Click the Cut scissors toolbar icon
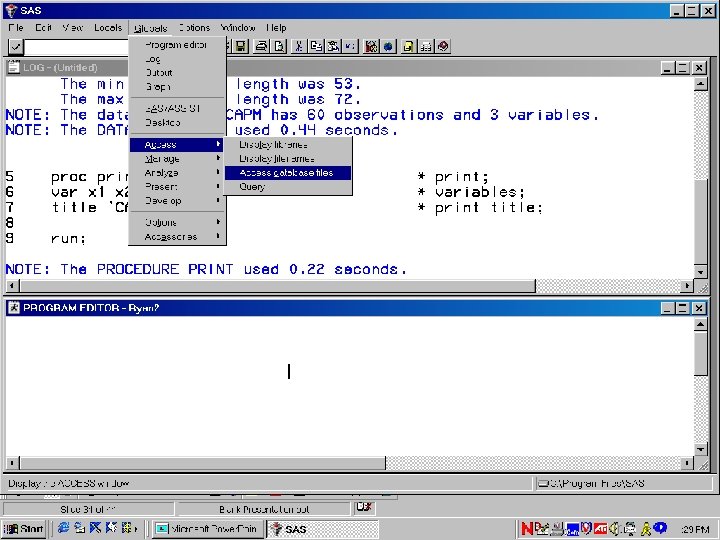This screenshot has height=540, width=720. click(298, 46)
